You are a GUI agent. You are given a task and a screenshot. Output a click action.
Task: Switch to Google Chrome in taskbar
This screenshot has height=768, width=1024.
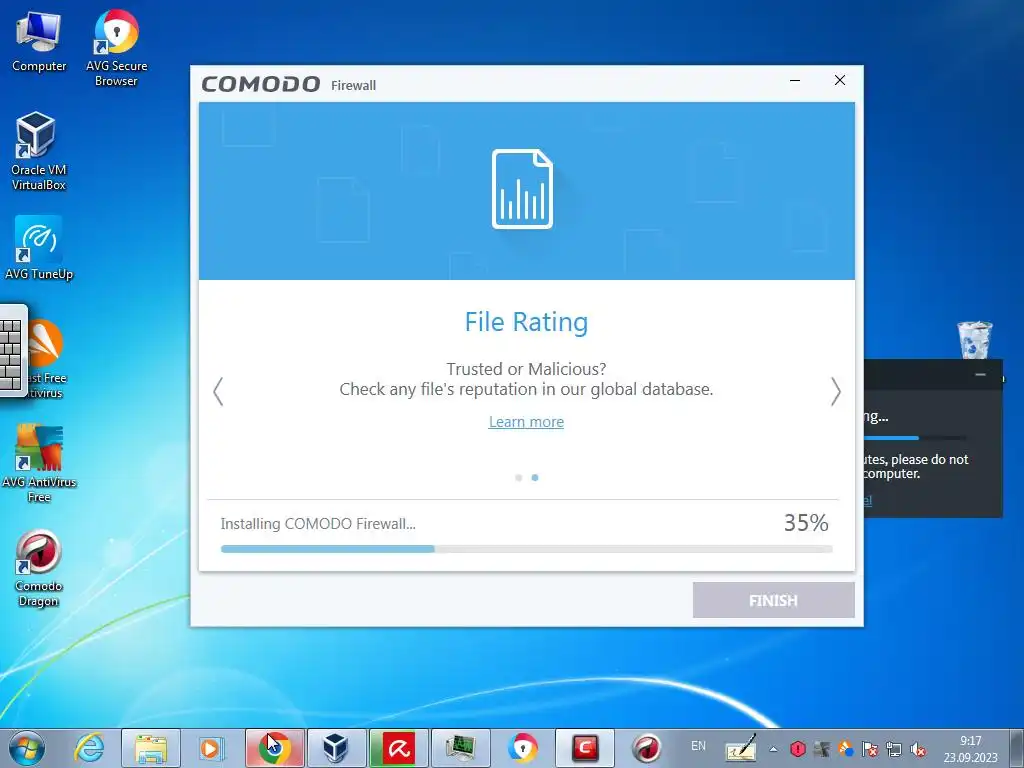[274, 748]
